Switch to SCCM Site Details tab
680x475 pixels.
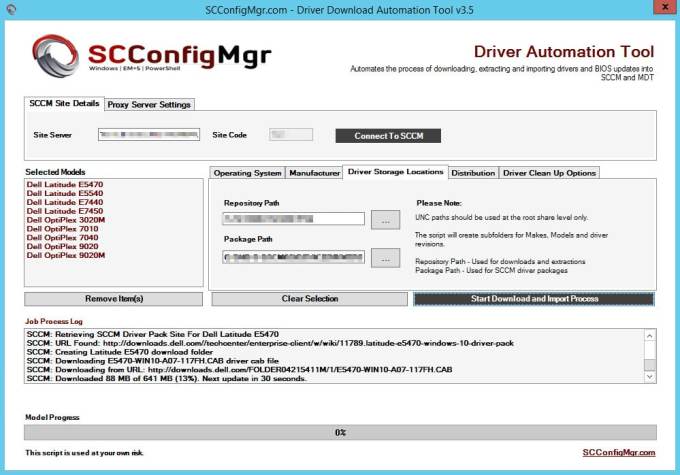[64, 103]
